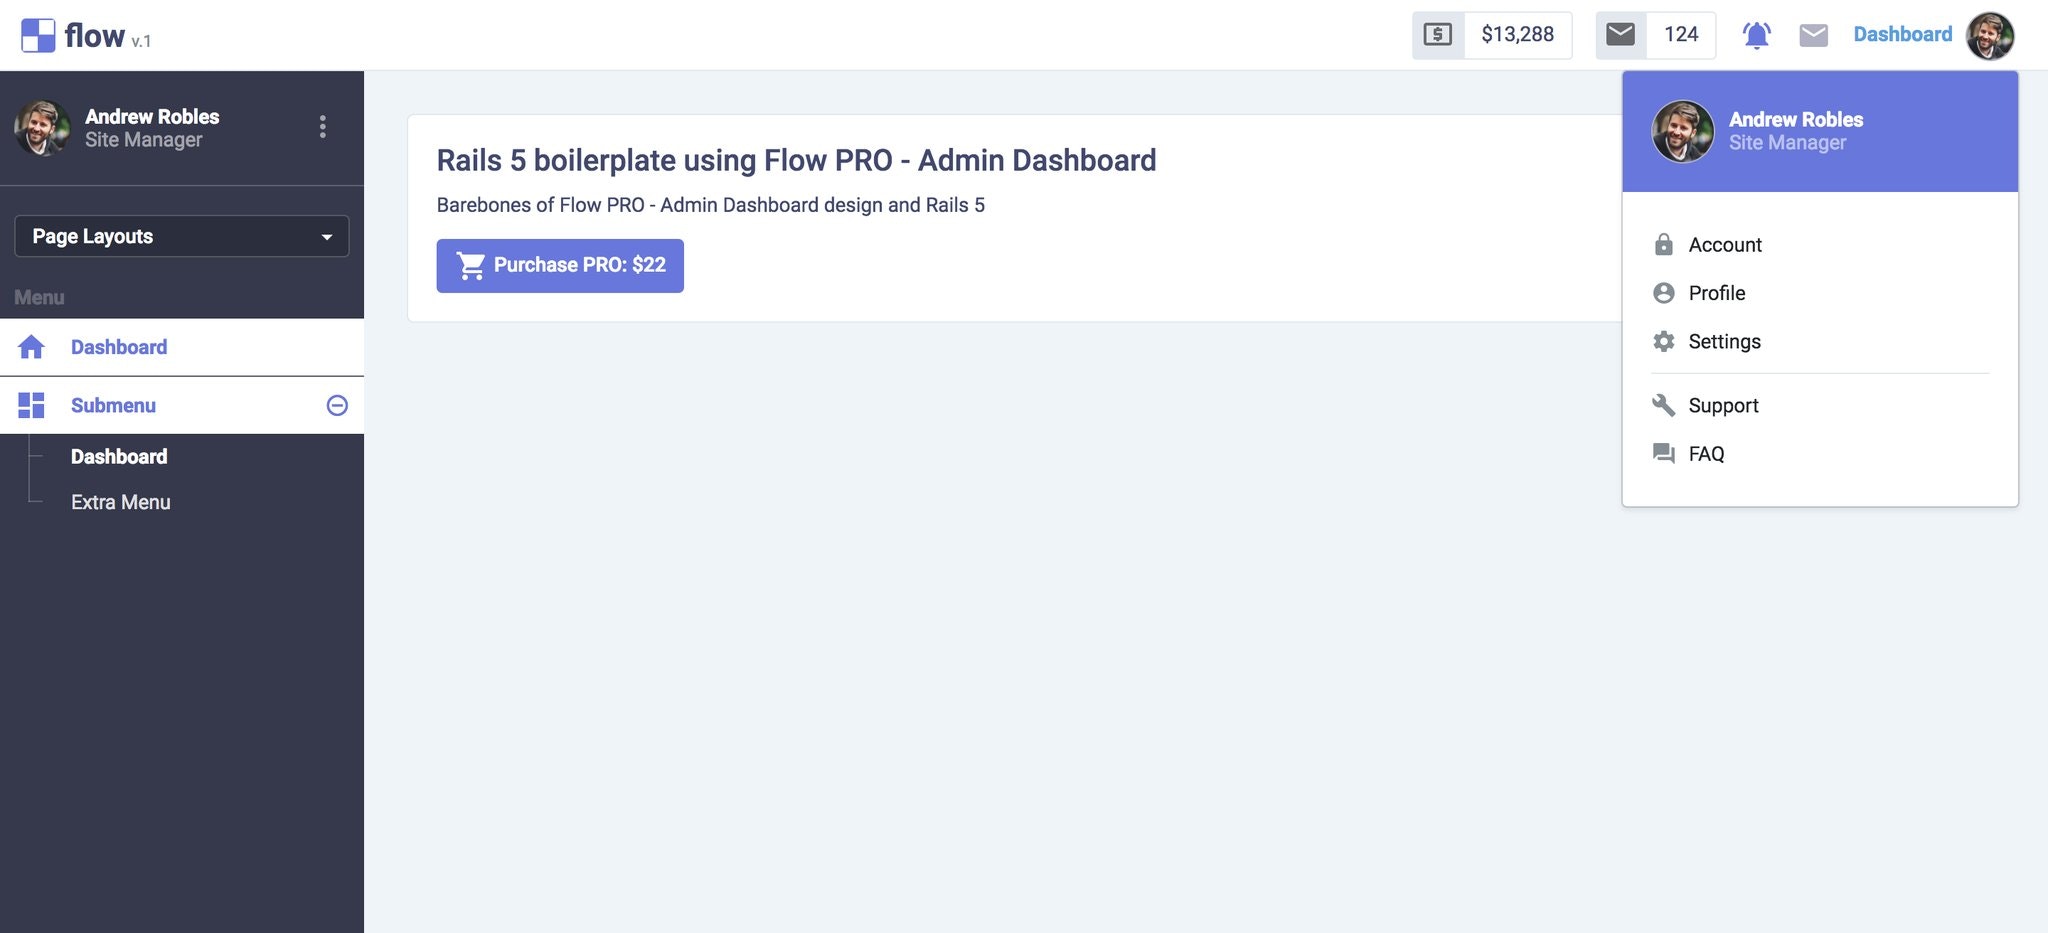Click the Rails 5 boilerplate heading
This screenshot has width=2048, height=933.
[x=796, y=160]
